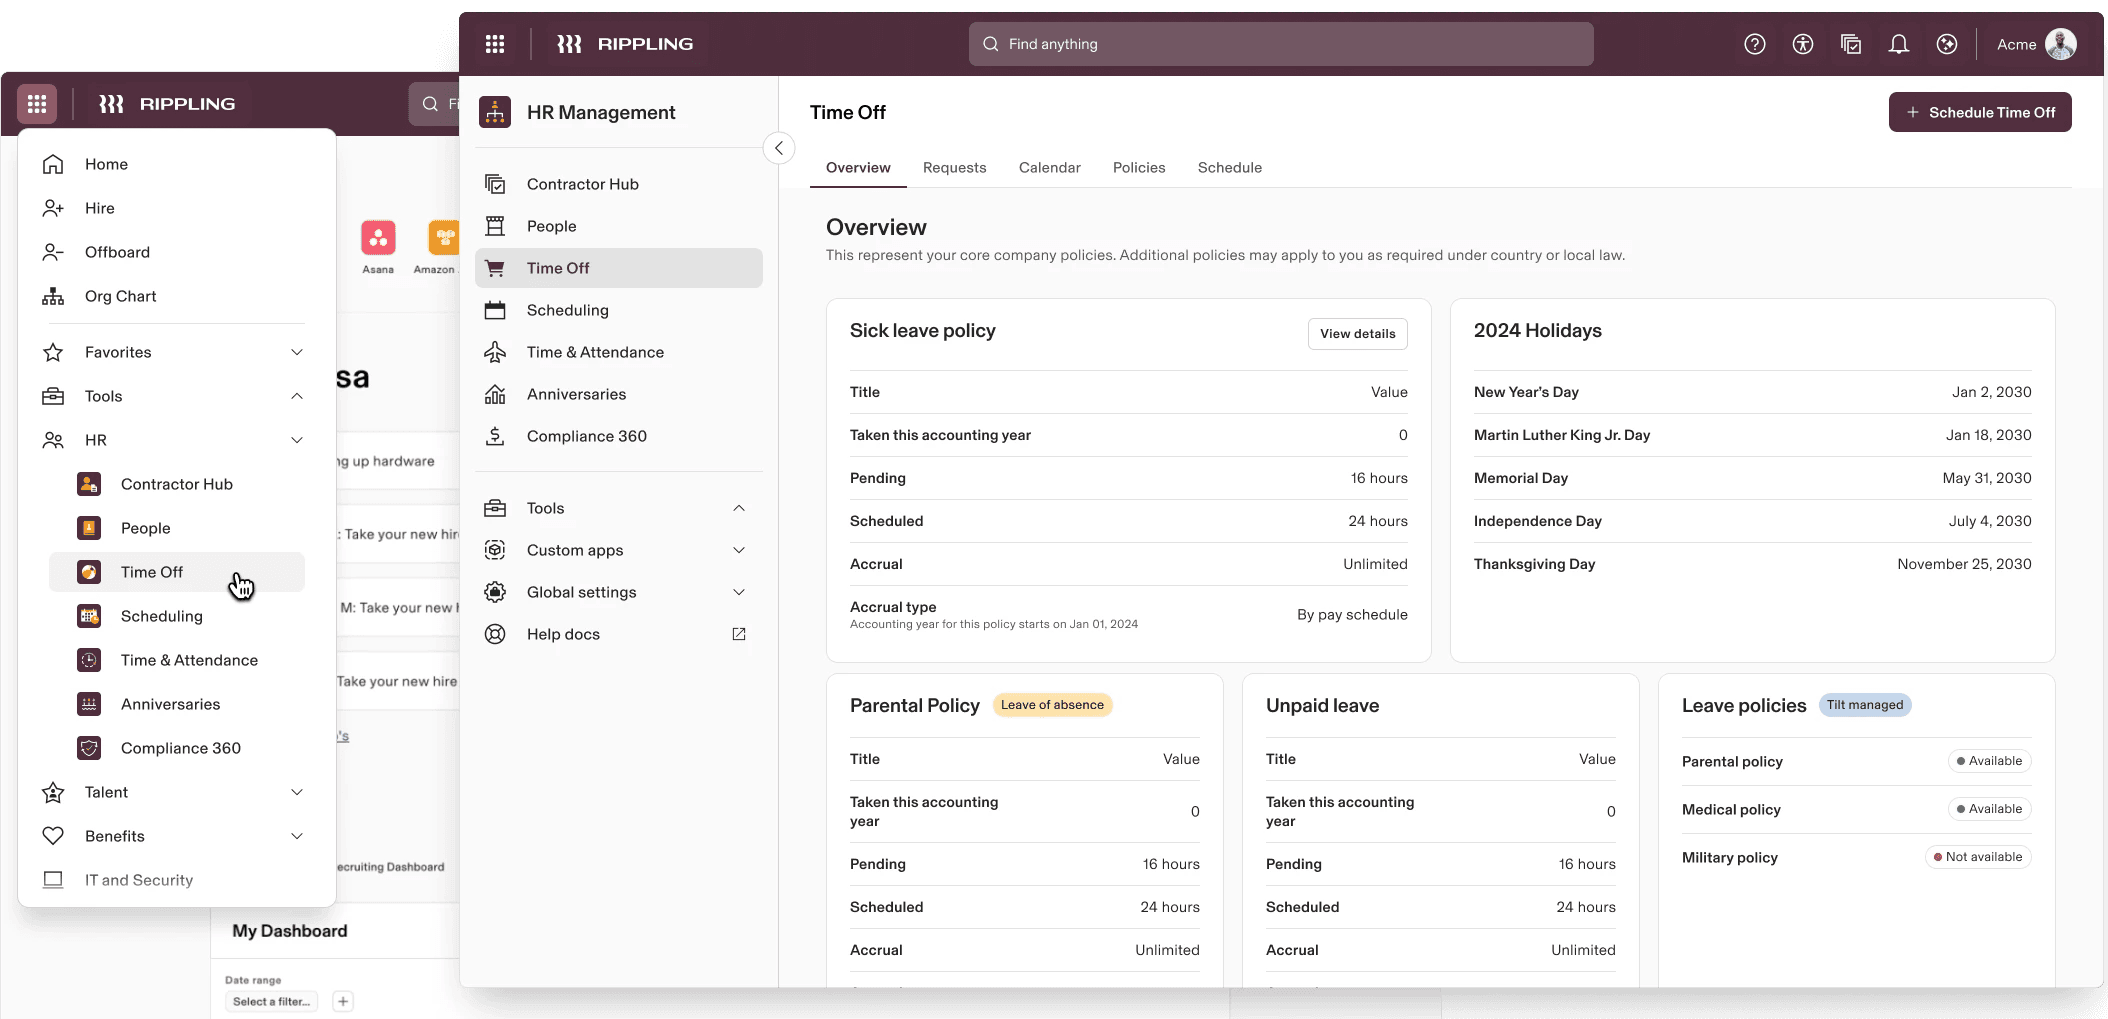Viewport: 2108px width, 1019px height.
Task: Click the Rippling logo in the front window
Action: [625, 44]
